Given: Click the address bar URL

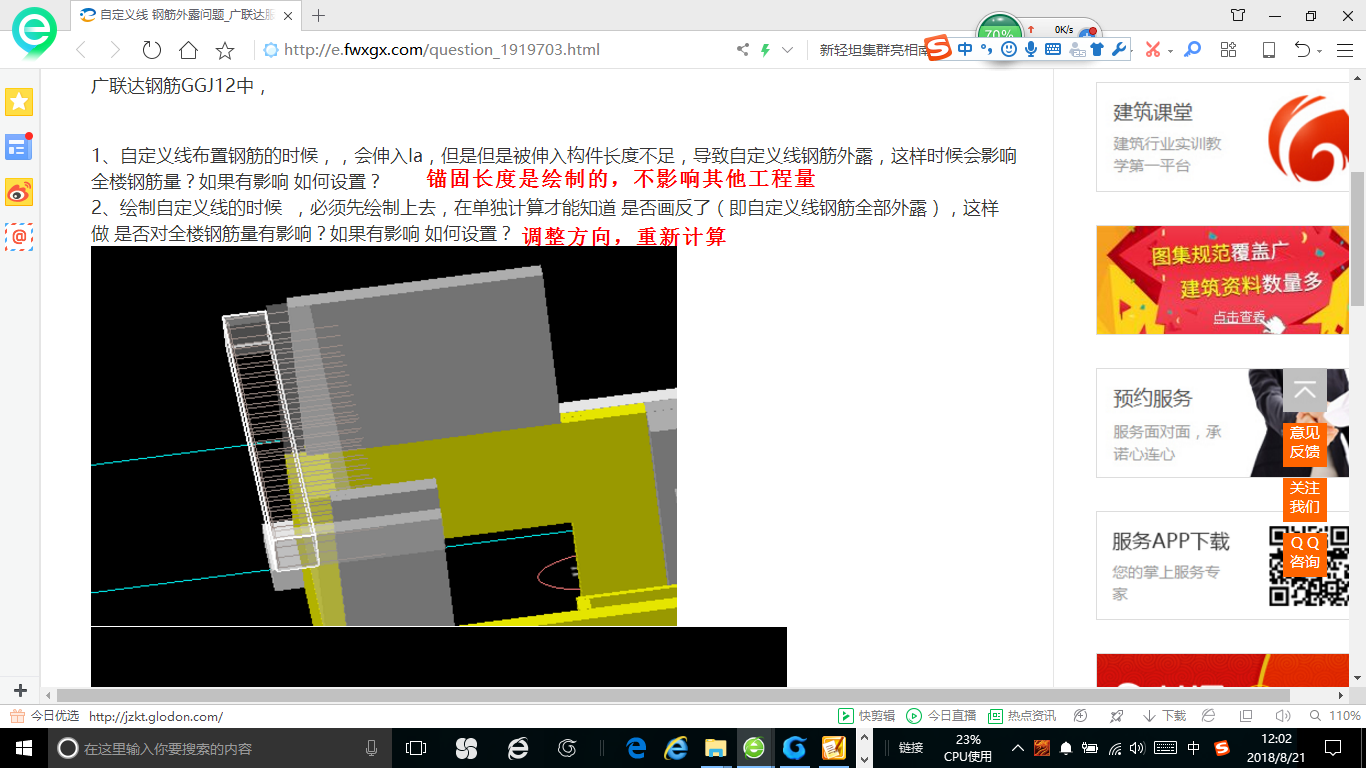Looking at the screenshot, I should (x=442, y=50).
